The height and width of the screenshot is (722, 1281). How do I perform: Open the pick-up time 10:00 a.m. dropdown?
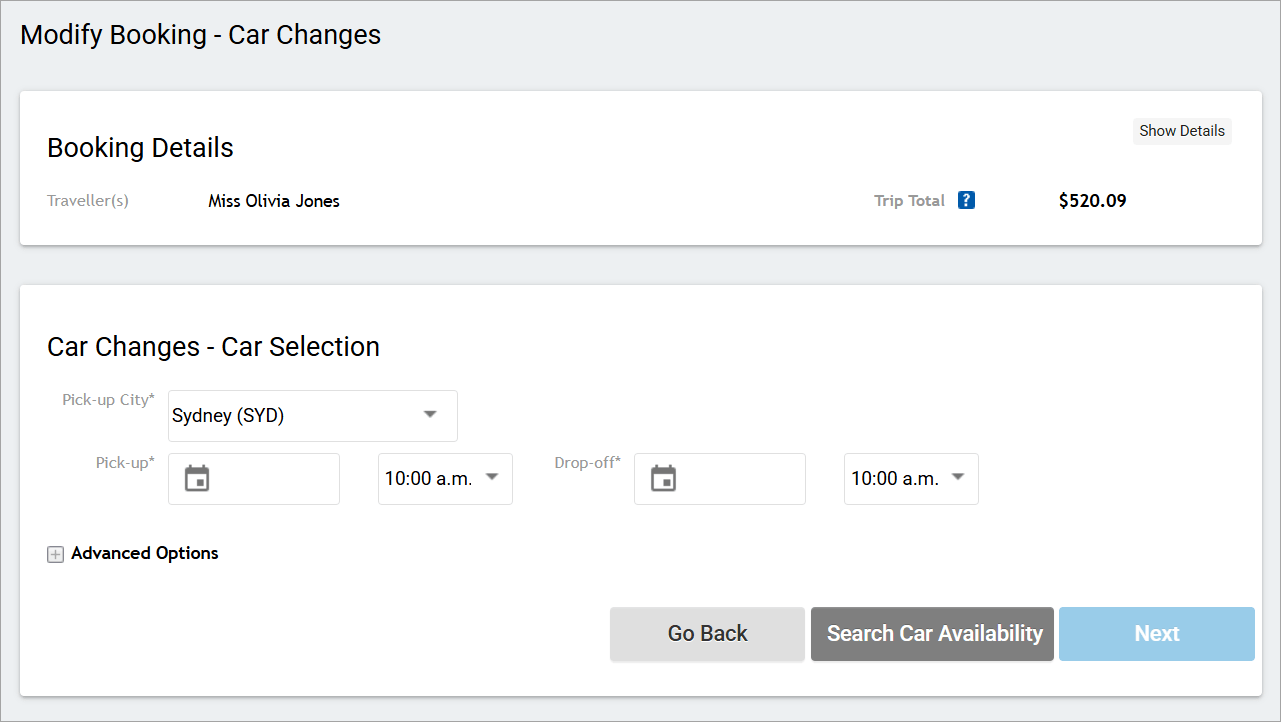pyautogui.click(x=445, y=478)
